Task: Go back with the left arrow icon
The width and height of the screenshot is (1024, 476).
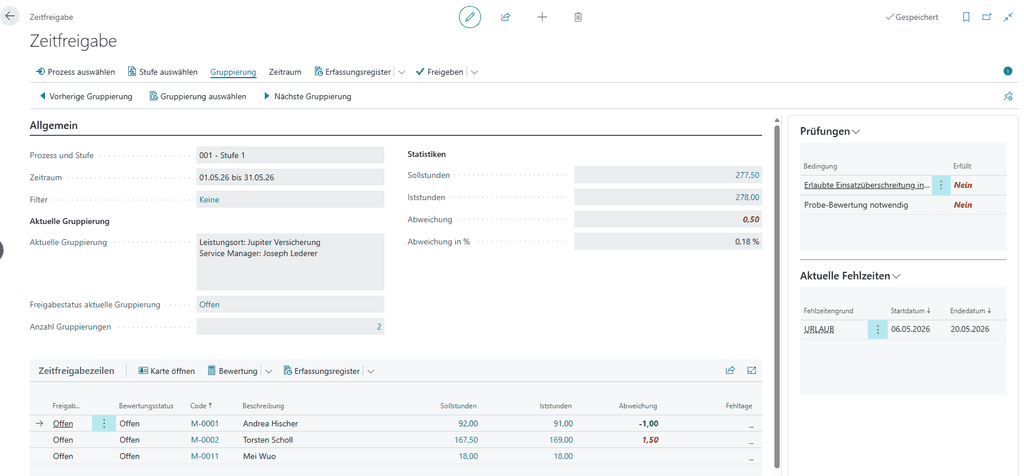Action: click(10, 16)
